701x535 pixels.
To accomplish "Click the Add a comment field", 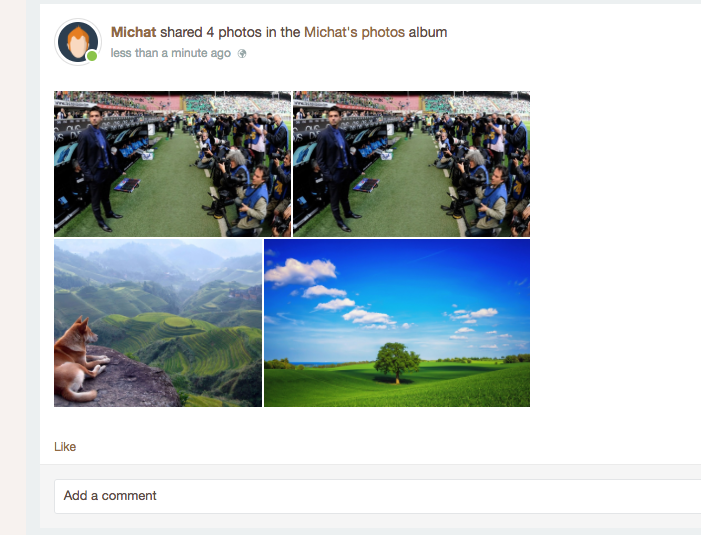I will click(377, 496).
